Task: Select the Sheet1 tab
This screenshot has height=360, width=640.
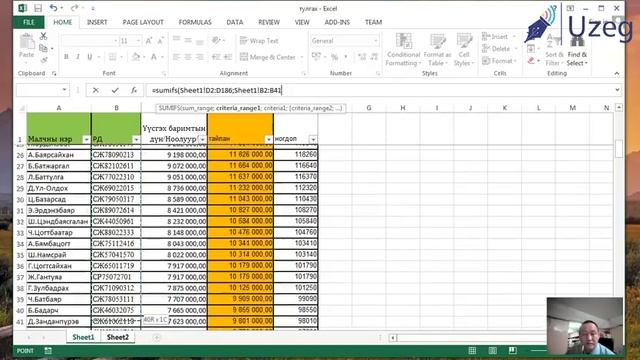Action: 83,337
